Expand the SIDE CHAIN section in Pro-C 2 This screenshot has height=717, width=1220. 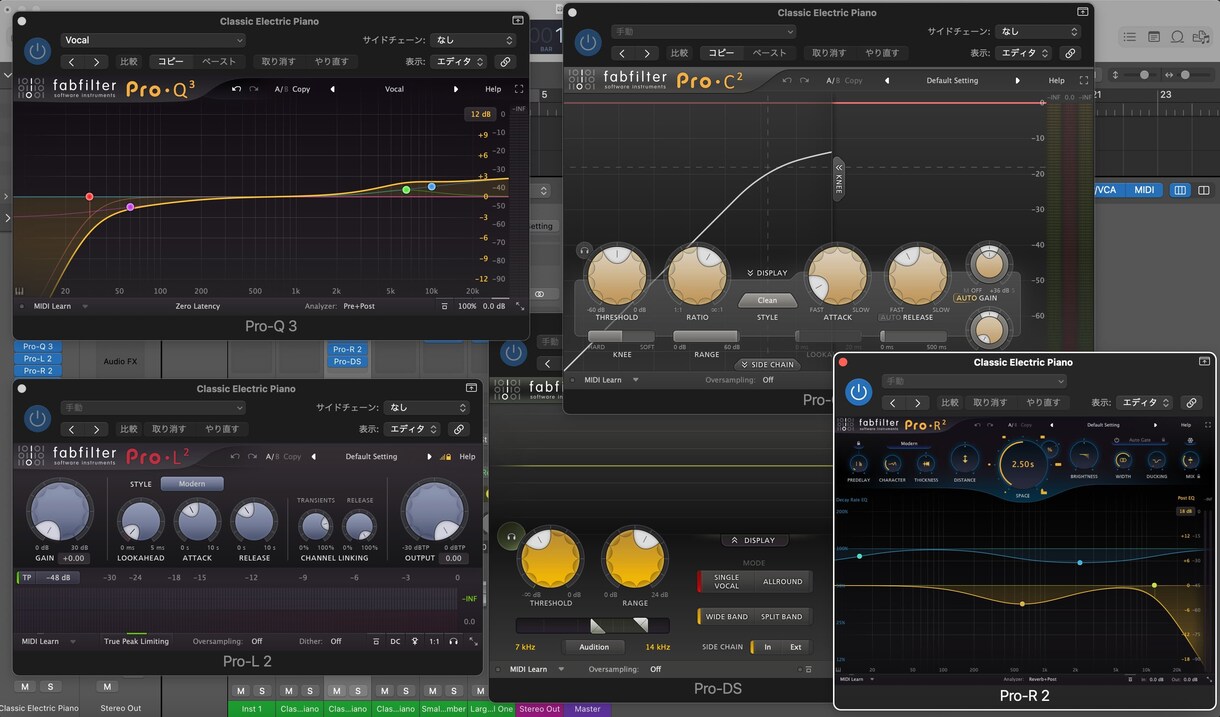(x=768, y=365)
